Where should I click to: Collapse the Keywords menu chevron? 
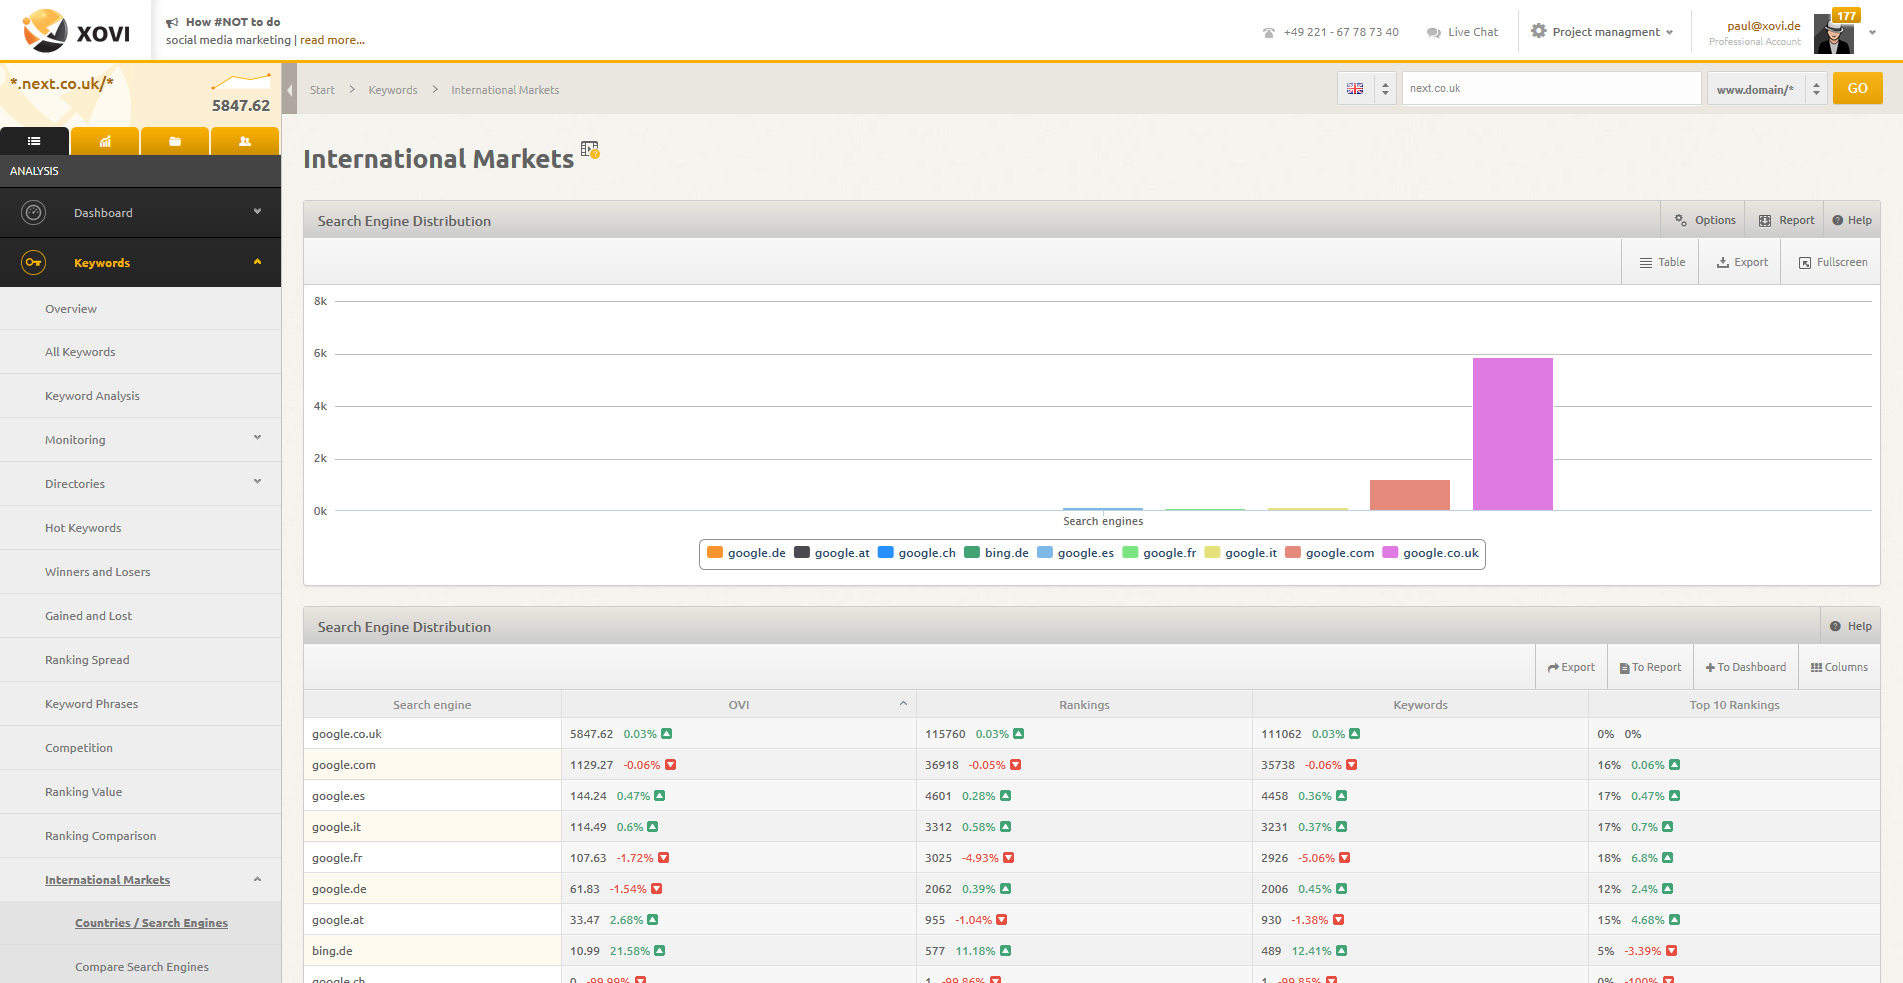pyautogui.click(x=257, y=262)
